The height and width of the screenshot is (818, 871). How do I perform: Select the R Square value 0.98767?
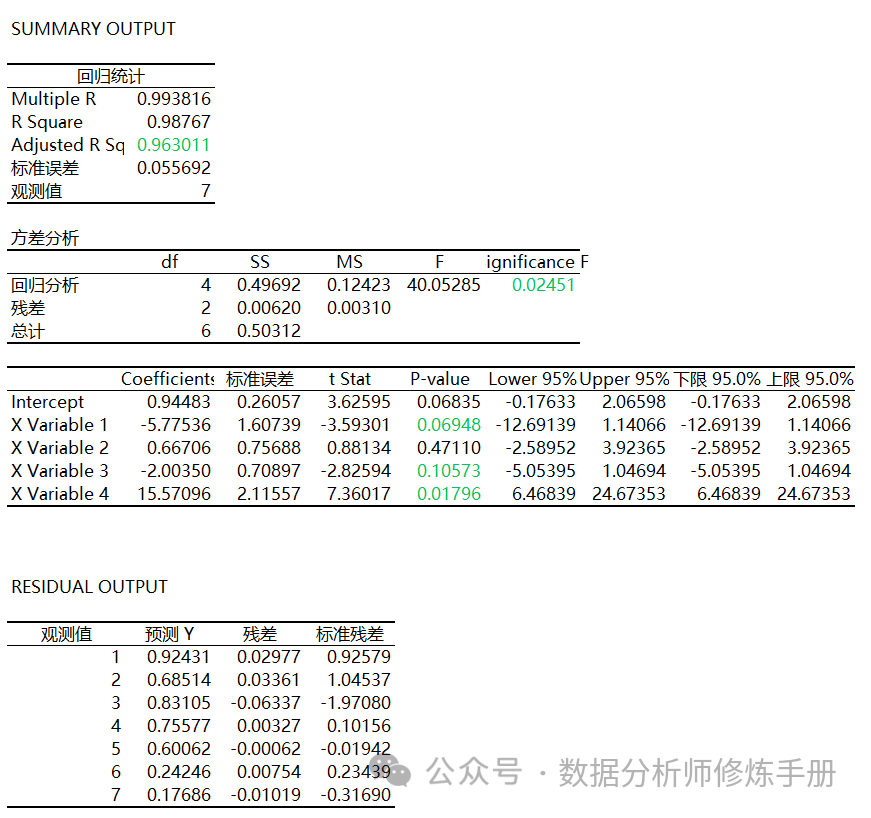click(178, 122)
